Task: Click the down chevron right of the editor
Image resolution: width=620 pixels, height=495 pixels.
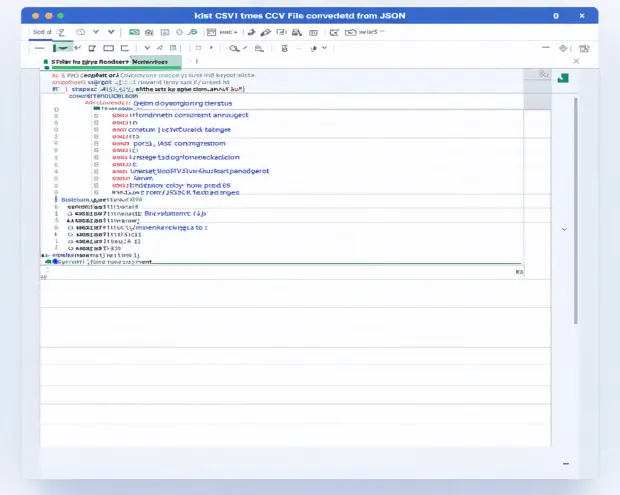Action: click(x=564, y=229)
